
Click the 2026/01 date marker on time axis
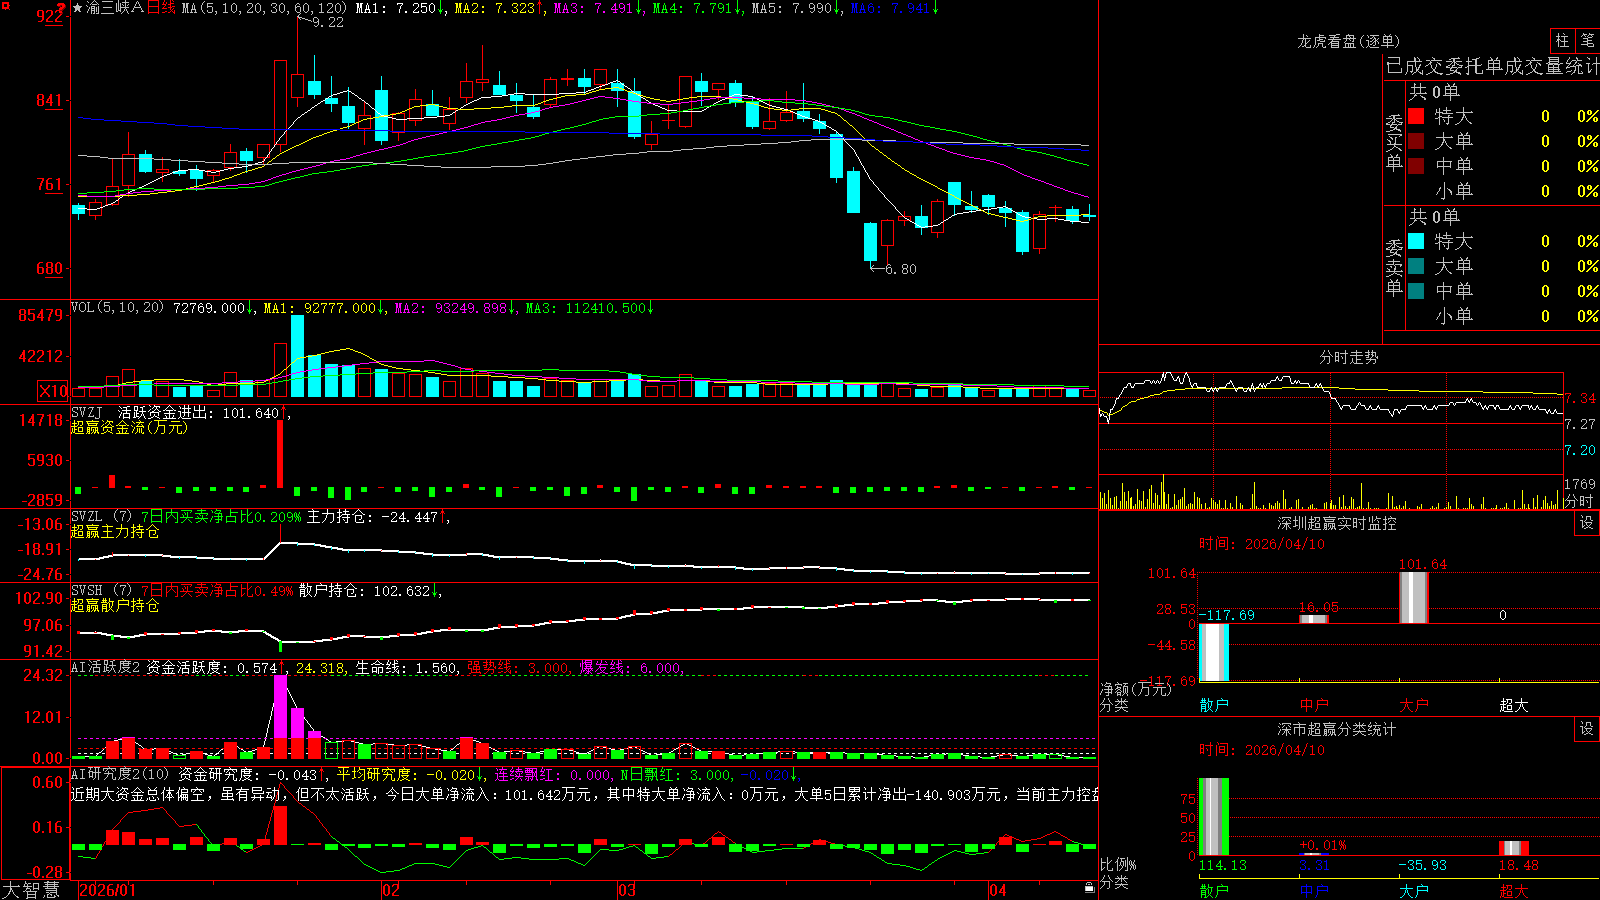pos(107,890)
